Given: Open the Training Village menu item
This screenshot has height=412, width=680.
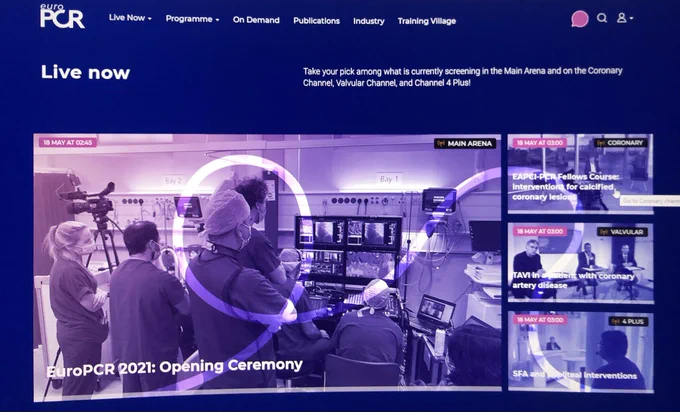Looking at the screenshot, I should tap(427, 21).
